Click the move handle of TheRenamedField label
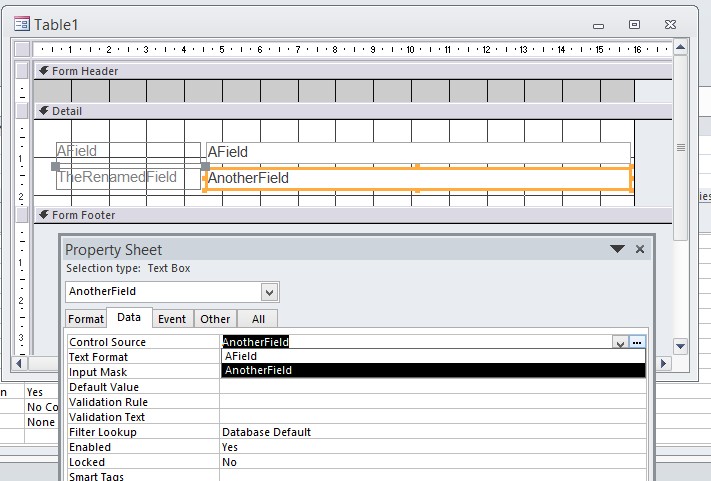 click(x=55, y=166)
